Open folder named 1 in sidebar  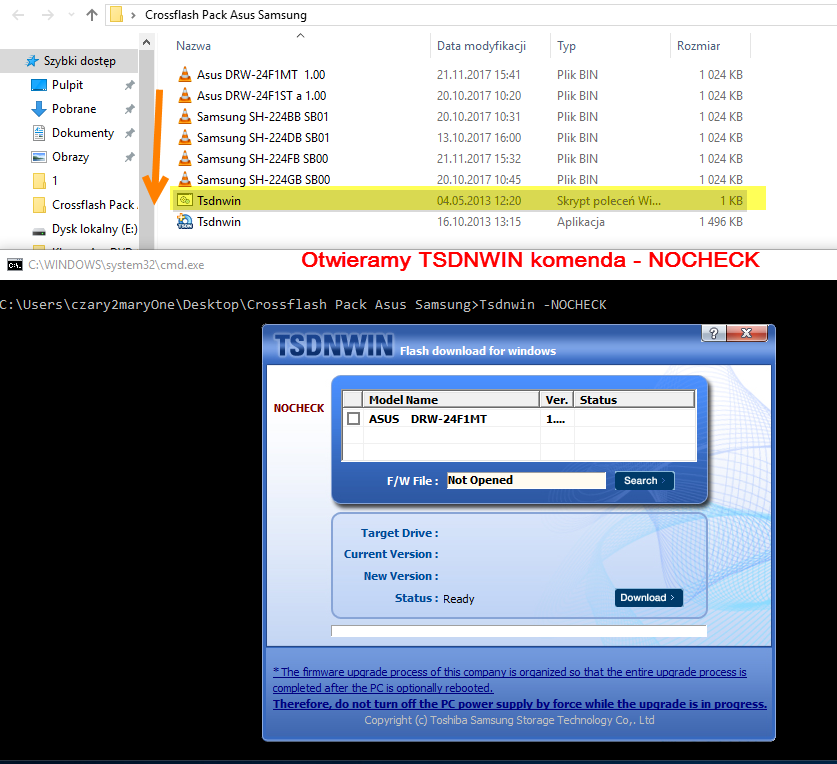(x=54, y=181)
